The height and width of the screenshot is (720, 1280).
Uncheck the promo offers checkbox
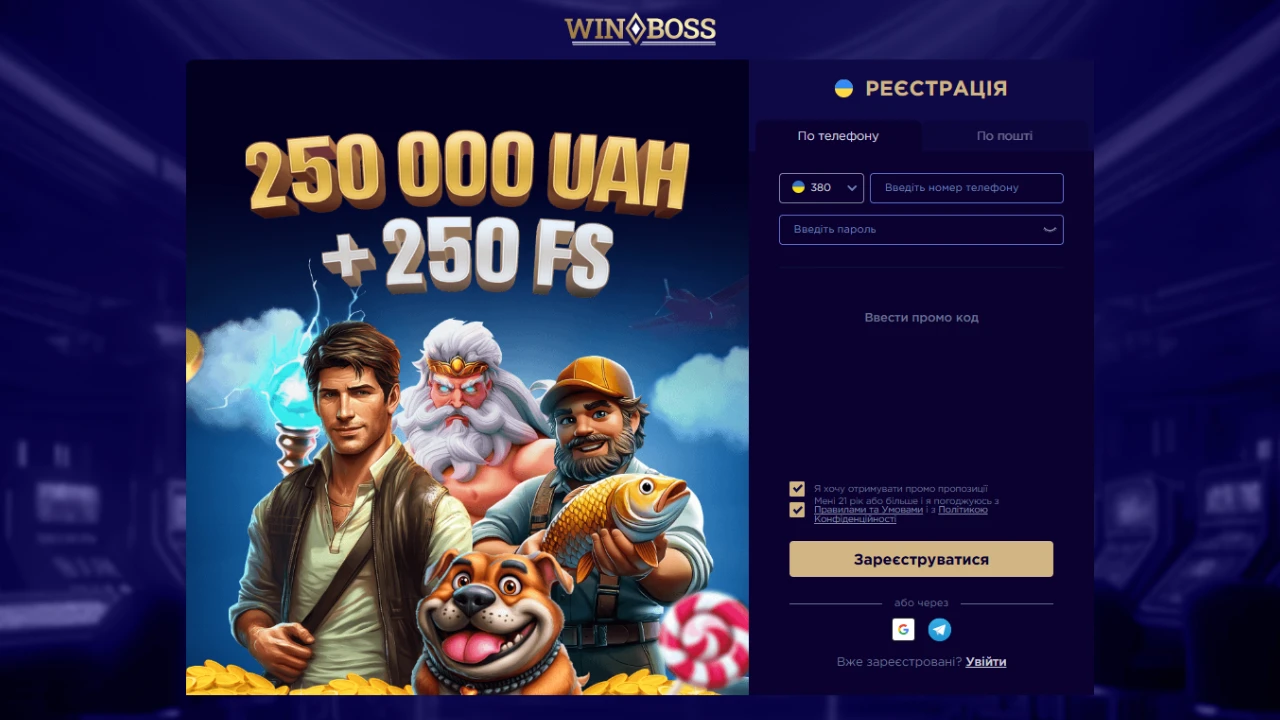click(797, 489)
